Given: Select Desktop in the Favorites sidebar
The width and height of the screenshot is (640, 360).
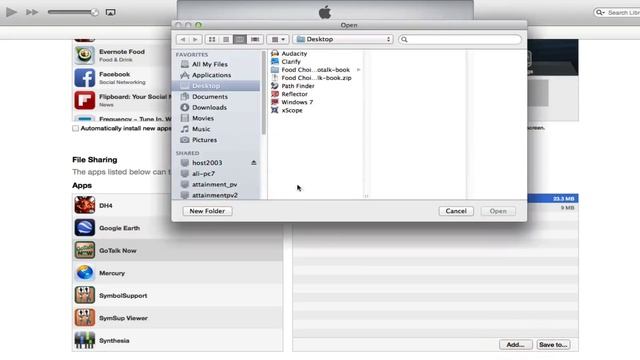Looking at the screenshot, I should pyautogui.click(x=216, y=86).
